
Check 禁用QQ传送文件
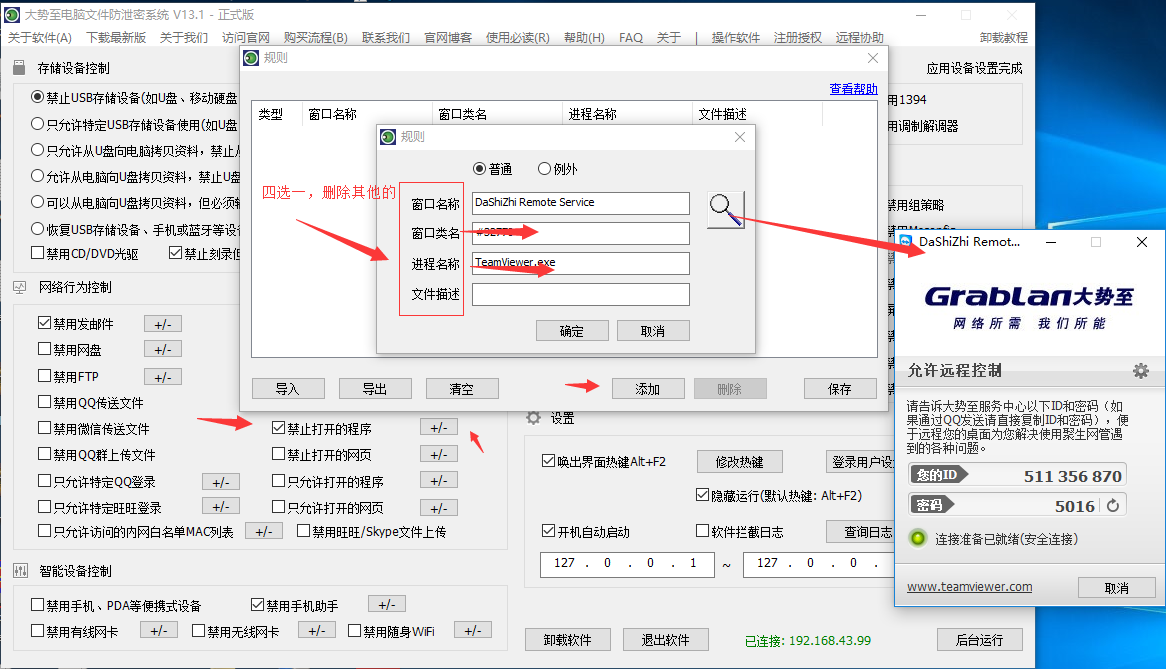coord(45,401)
